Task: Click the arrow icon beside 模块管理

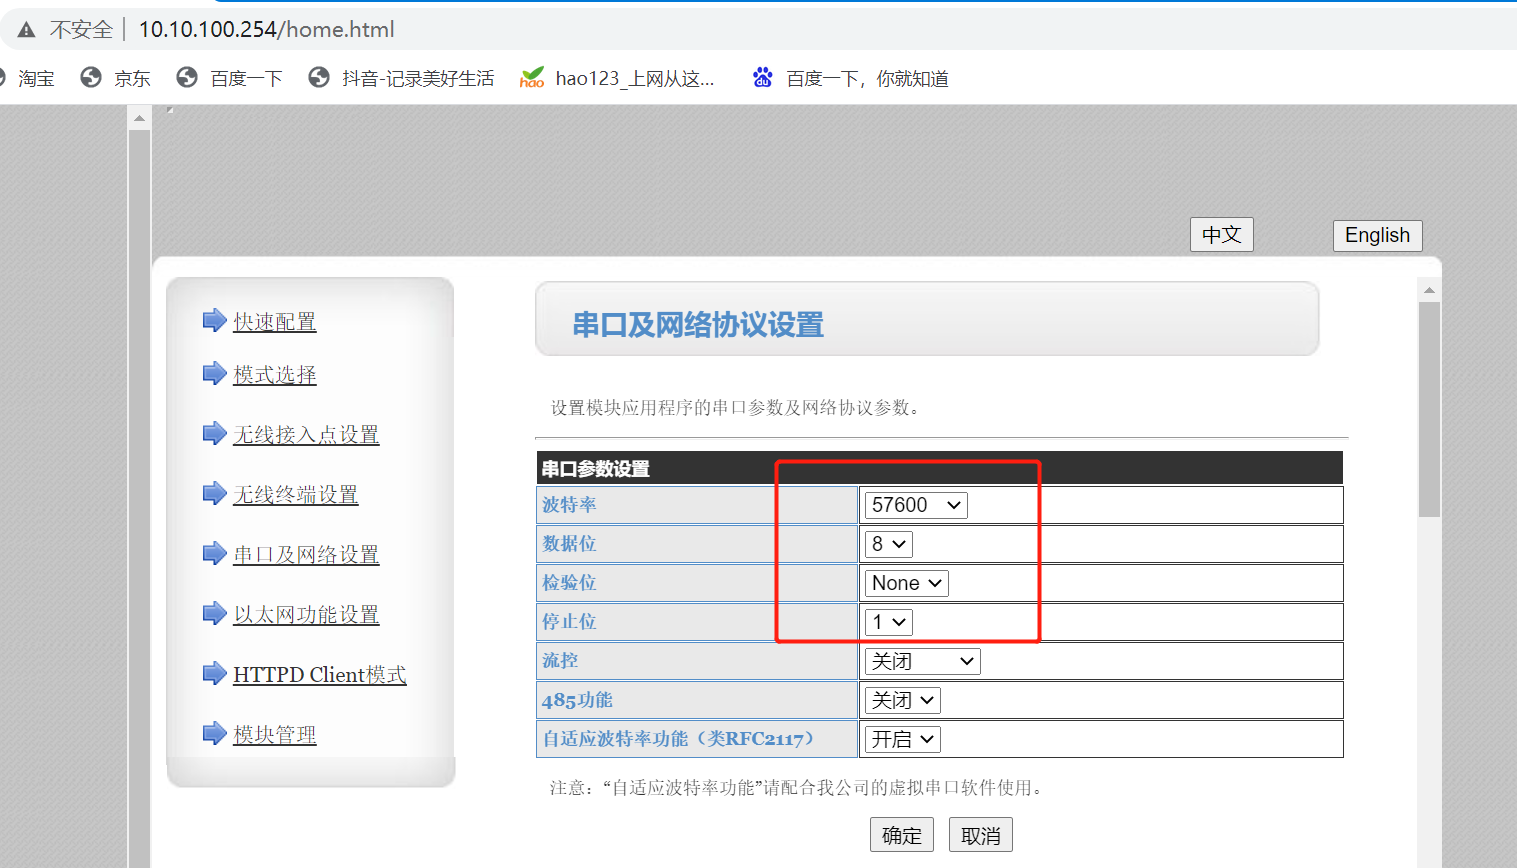Action: tap(214, 733)
